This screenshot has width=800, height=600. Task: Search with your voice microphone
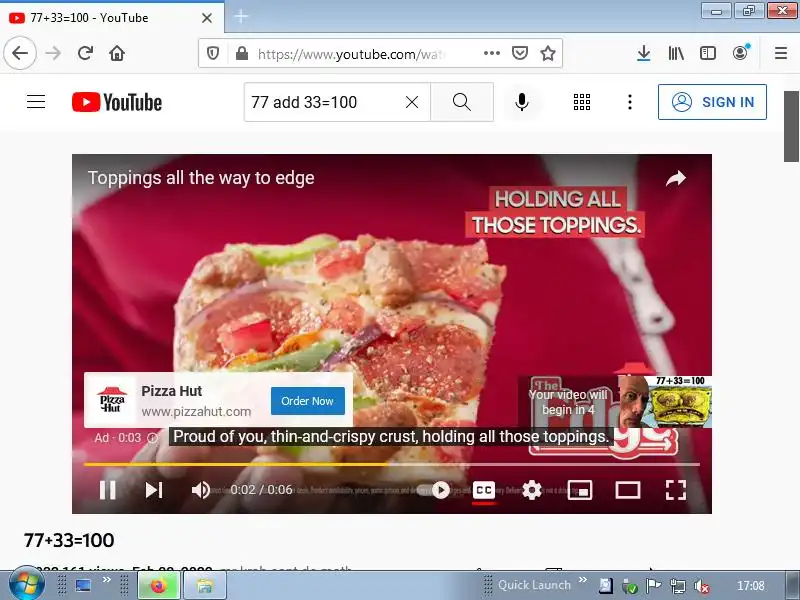(521, 102)
